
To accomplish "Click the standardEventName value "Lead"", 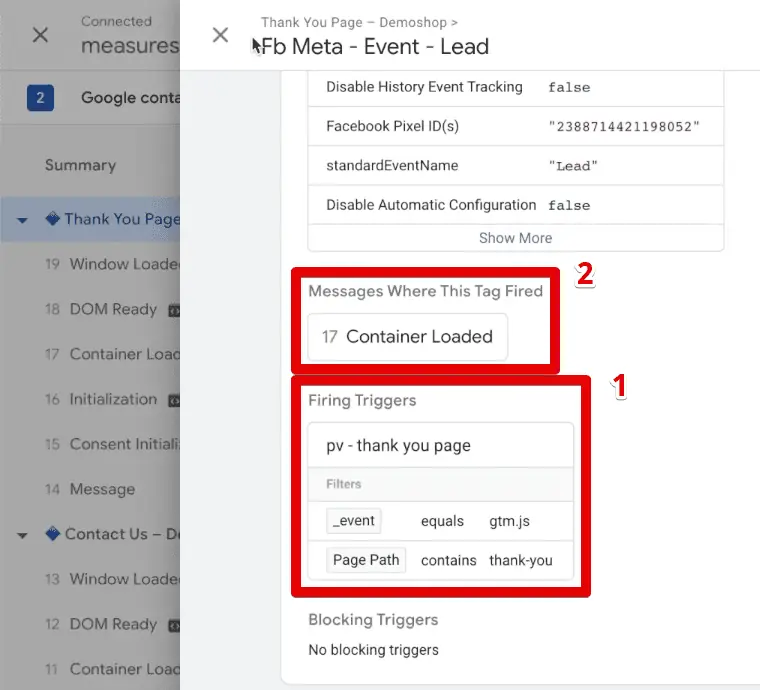I will click(573, 166).
